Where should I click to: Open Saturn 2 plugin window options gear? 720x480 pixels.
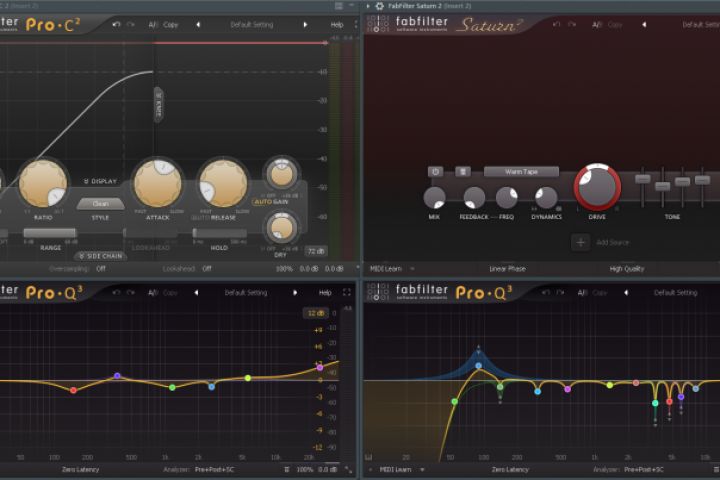point(380,6)
